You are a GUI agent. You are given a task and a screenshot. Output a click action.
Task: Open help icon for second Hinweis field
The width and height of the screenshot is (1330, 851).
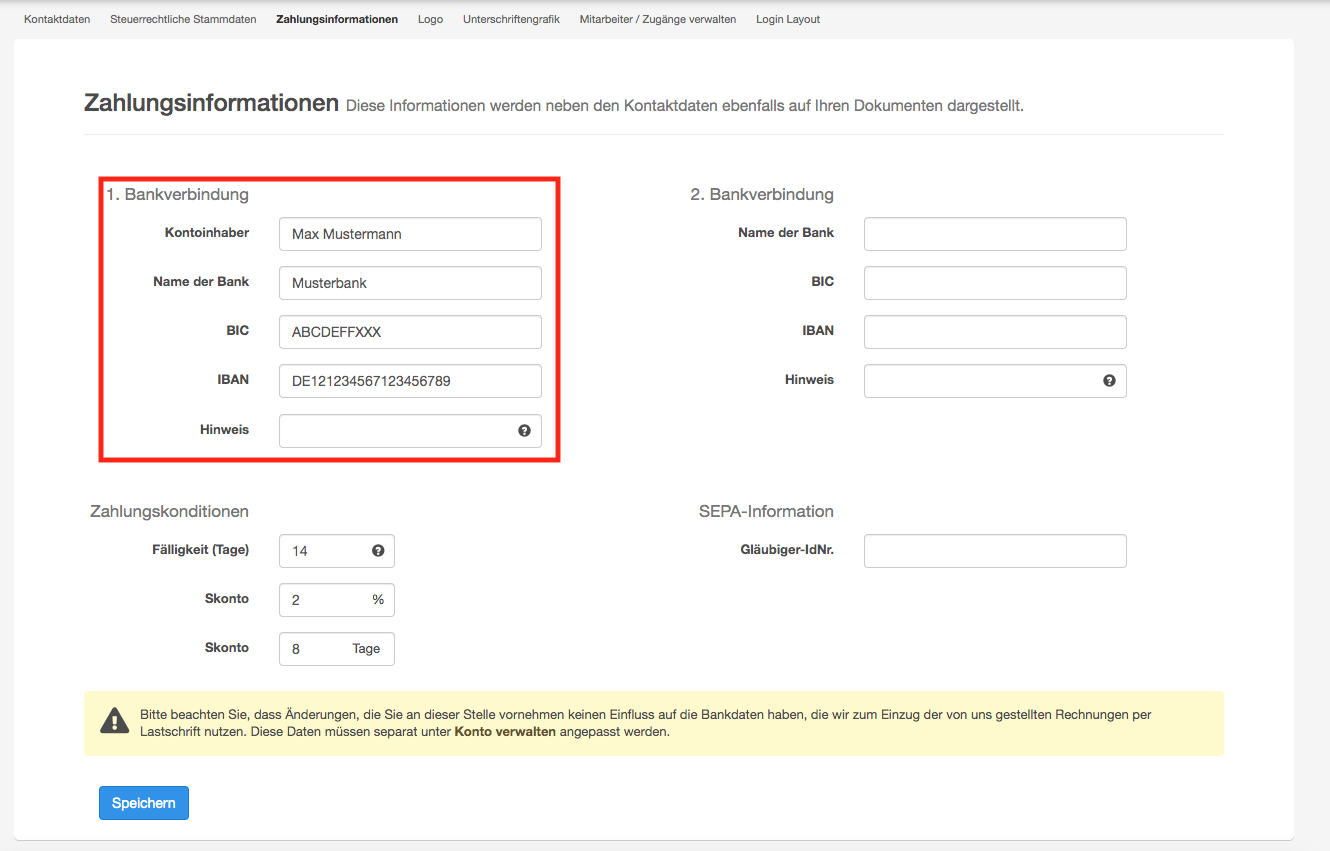coord(1109,381)
